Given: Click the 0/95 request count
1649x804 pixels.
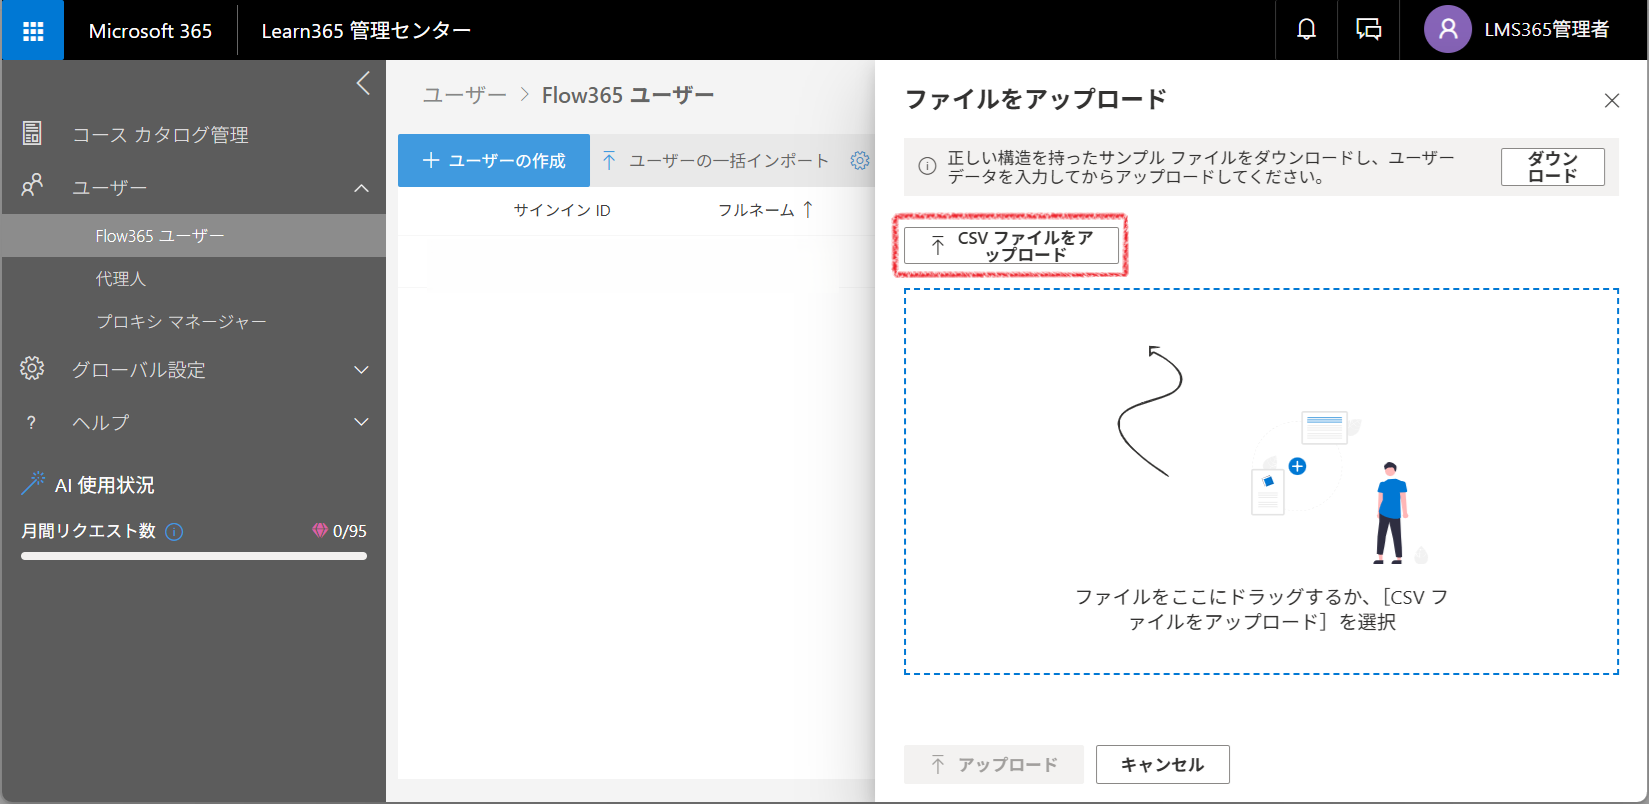Looking at the screenshot, I should [349, 531].
